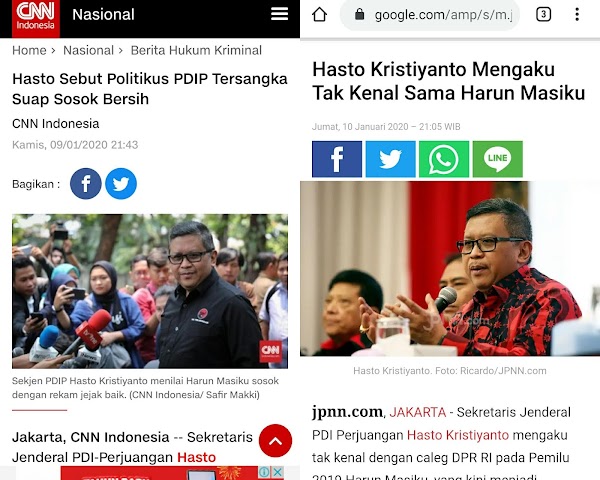Share JPNN article via WhatsApp button
600x480 pixels.
pyautogui.click(x=444, y=159)
